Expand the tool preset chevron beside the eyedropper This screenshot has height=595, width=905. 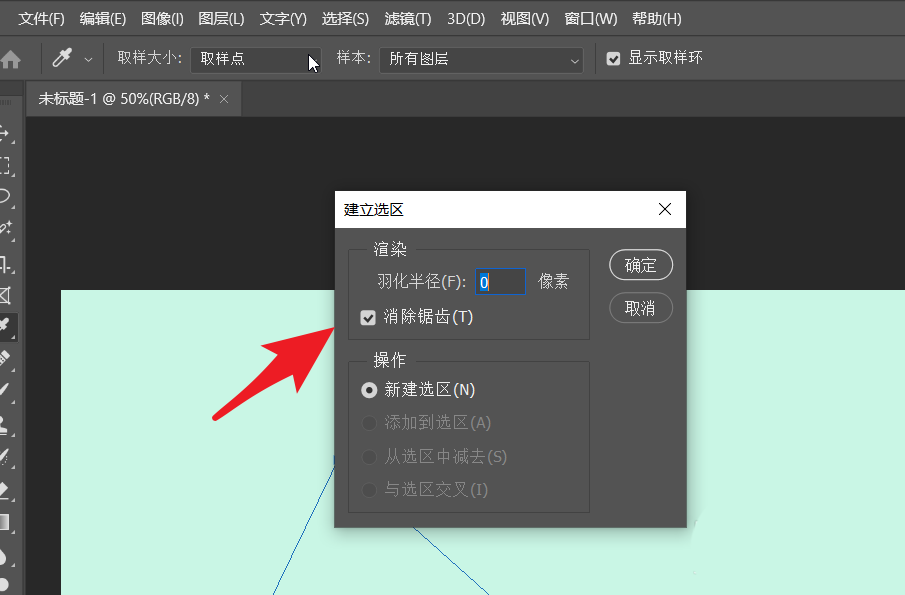point(88,59)
